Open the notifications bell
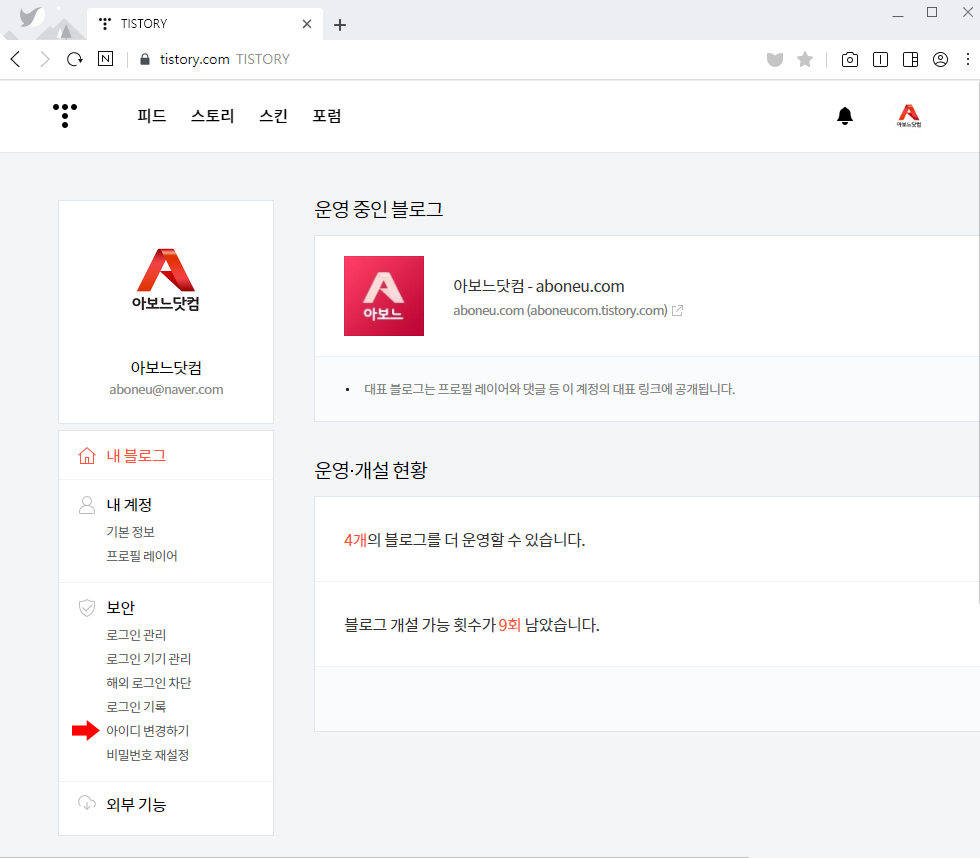The height and width of the screenshot is (858, 980). (844, 116)
